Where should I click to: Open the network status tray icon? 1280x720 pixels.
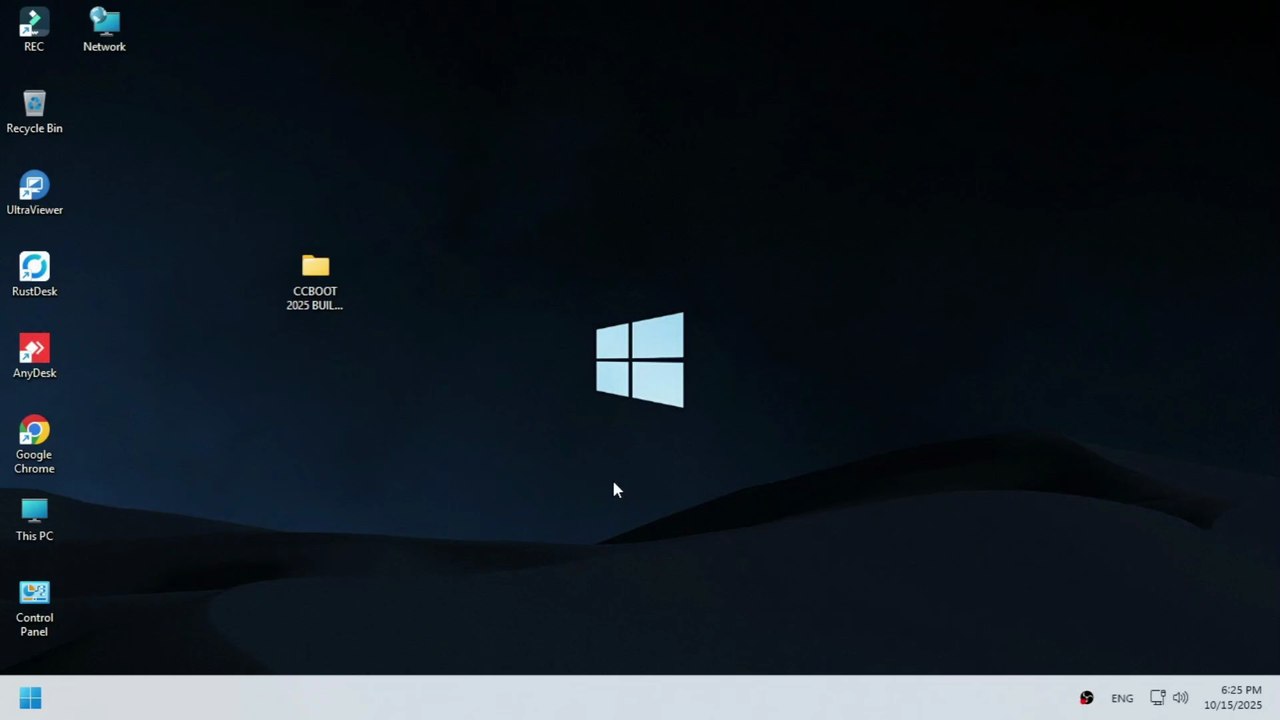[1157, 698]
